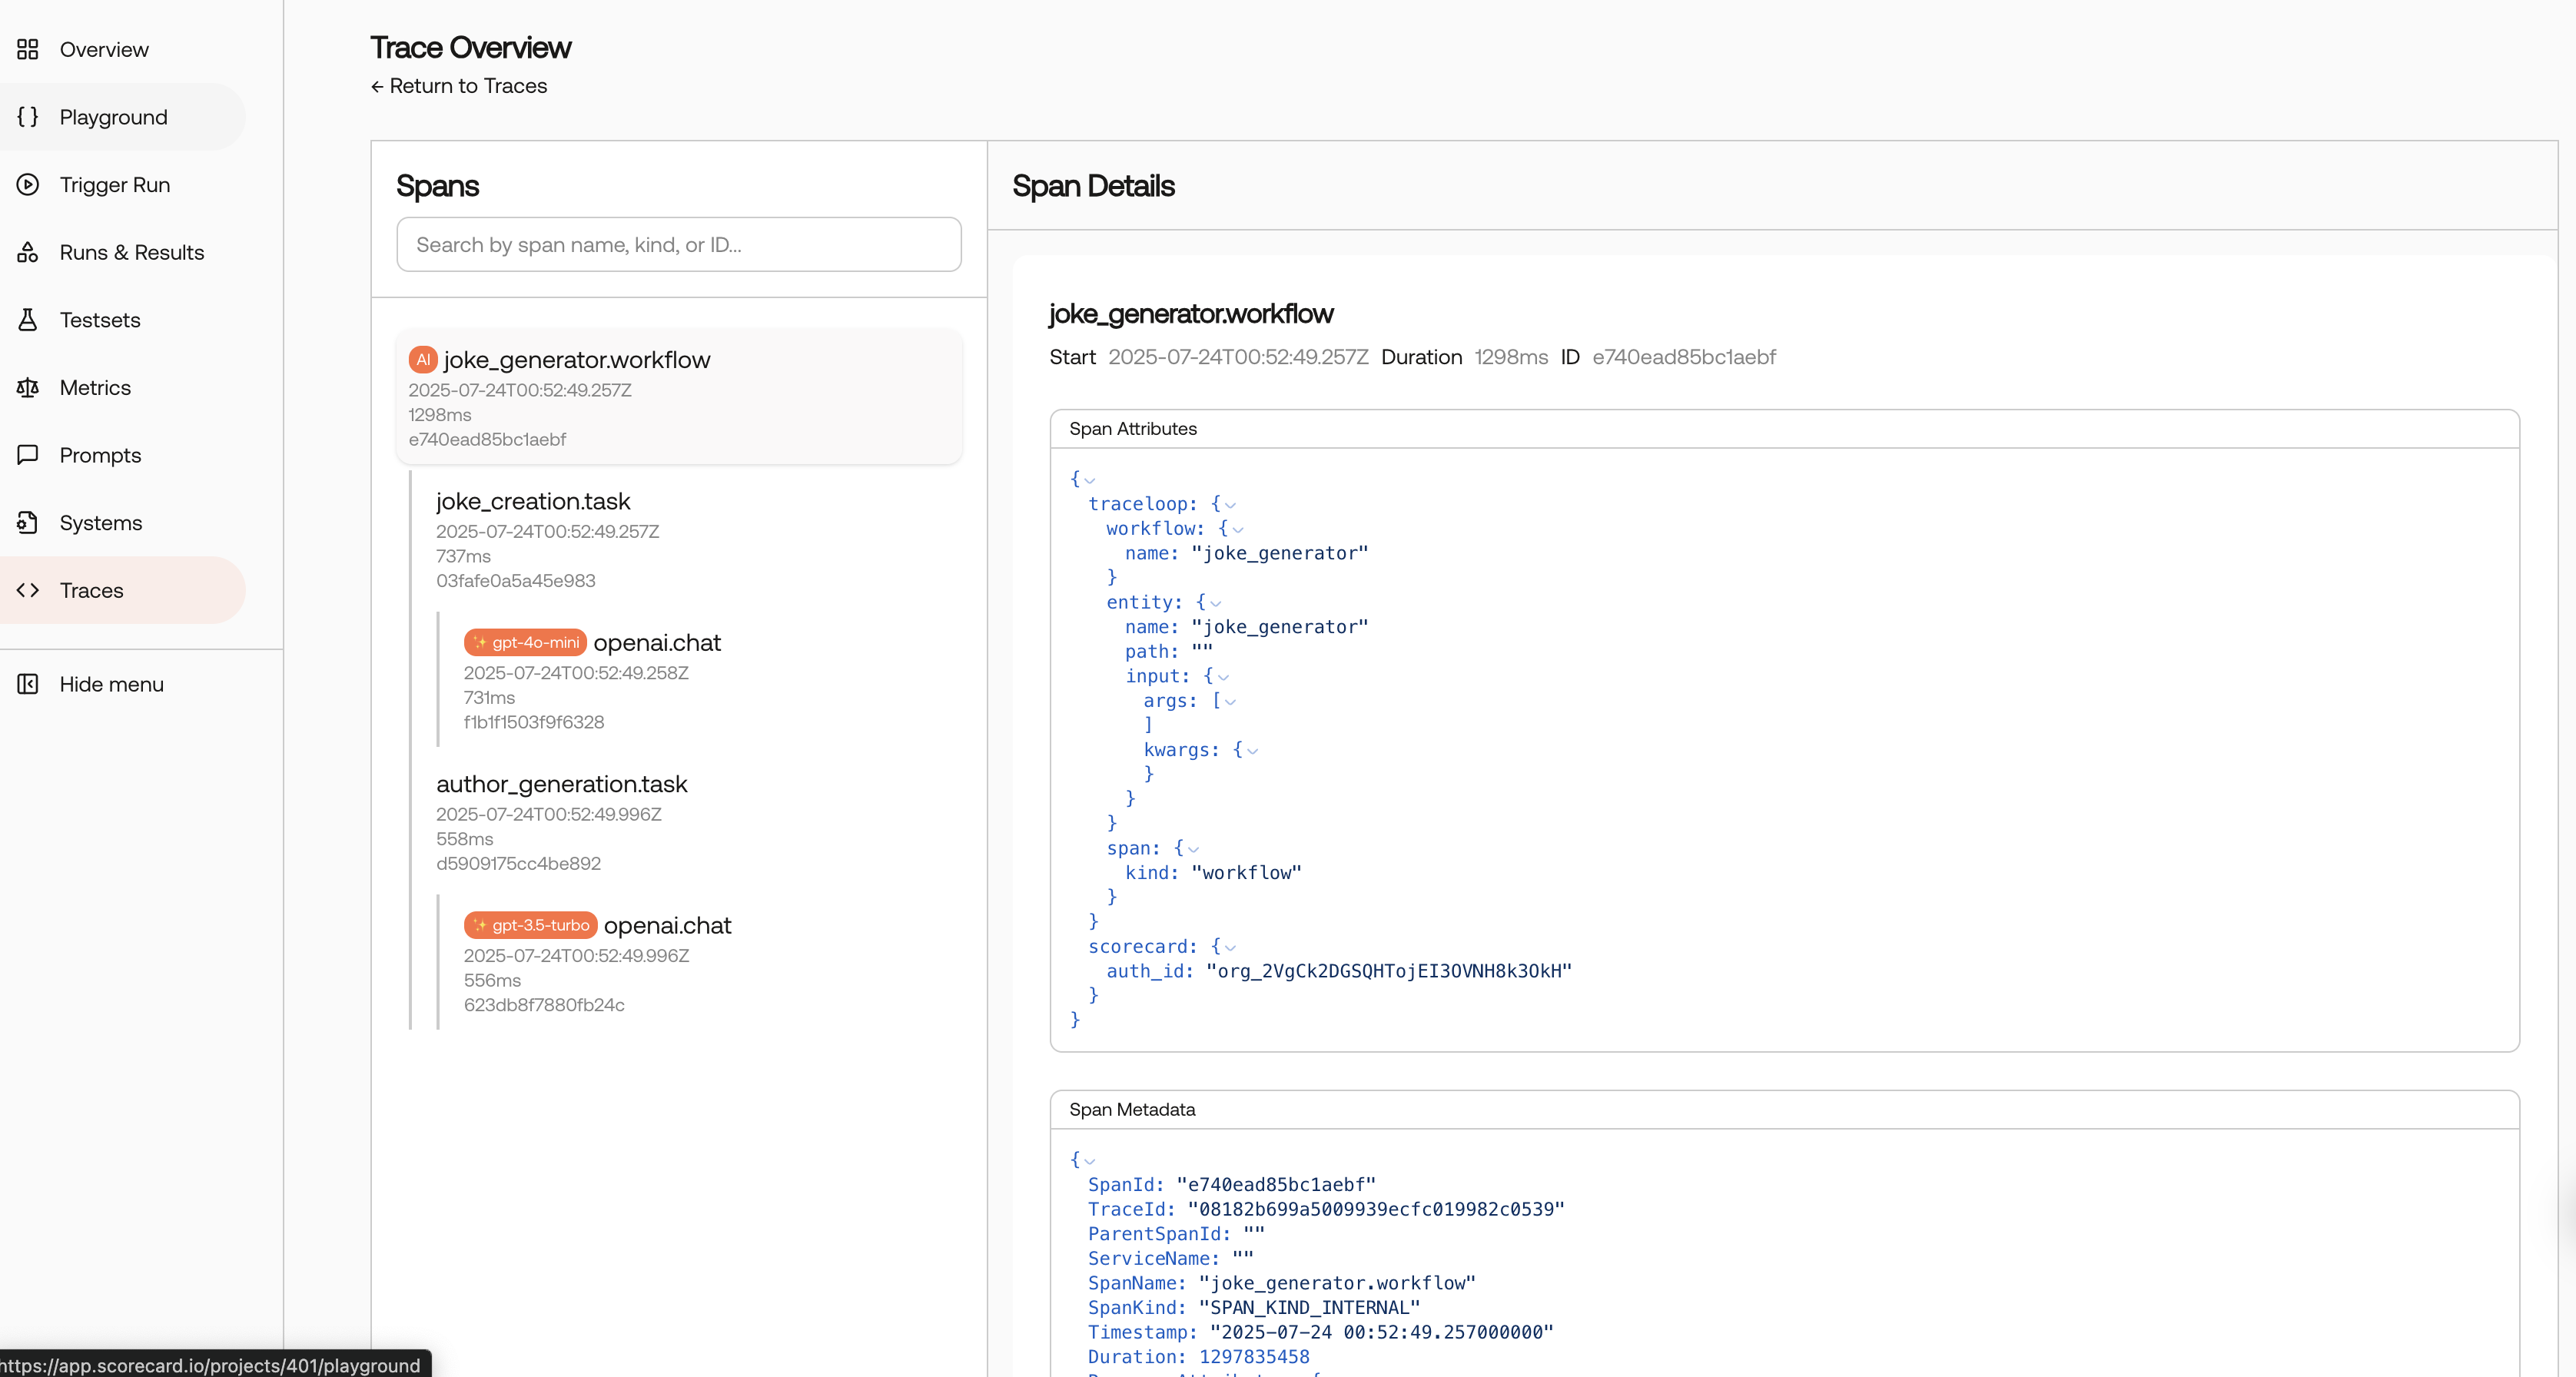Click the Trigger Run play icon

(x=28, y=185)
